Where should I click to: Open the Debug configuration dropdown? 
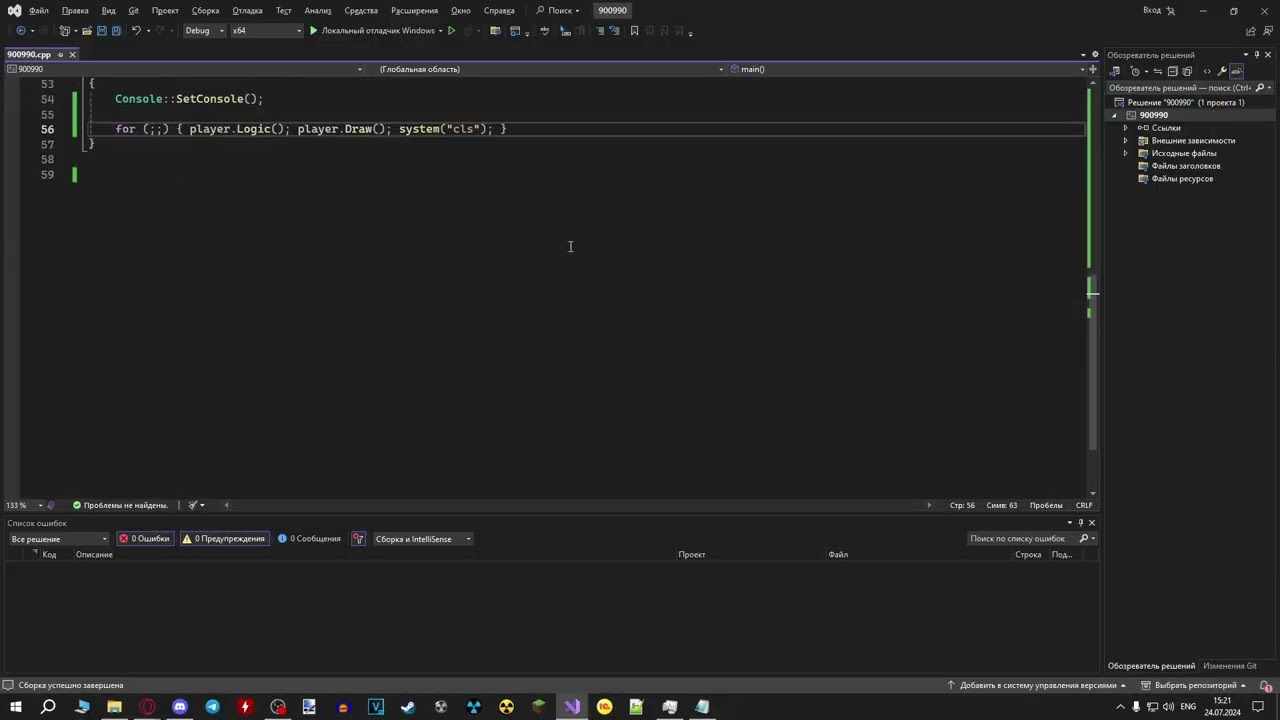click(x=204, y=31)
